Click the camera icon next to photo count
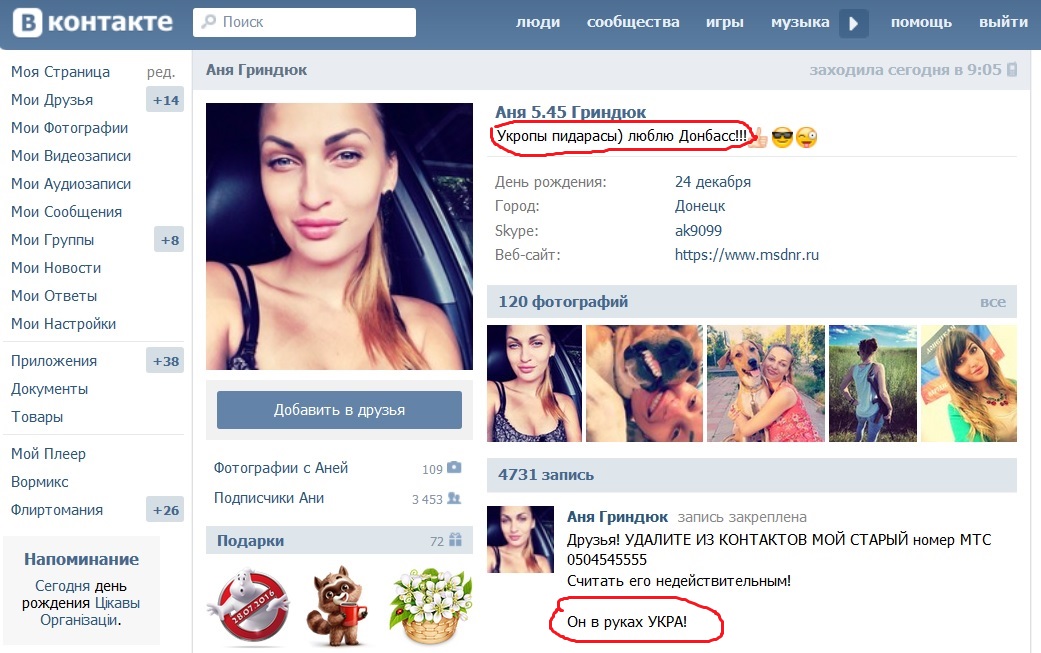 (454, 468)
